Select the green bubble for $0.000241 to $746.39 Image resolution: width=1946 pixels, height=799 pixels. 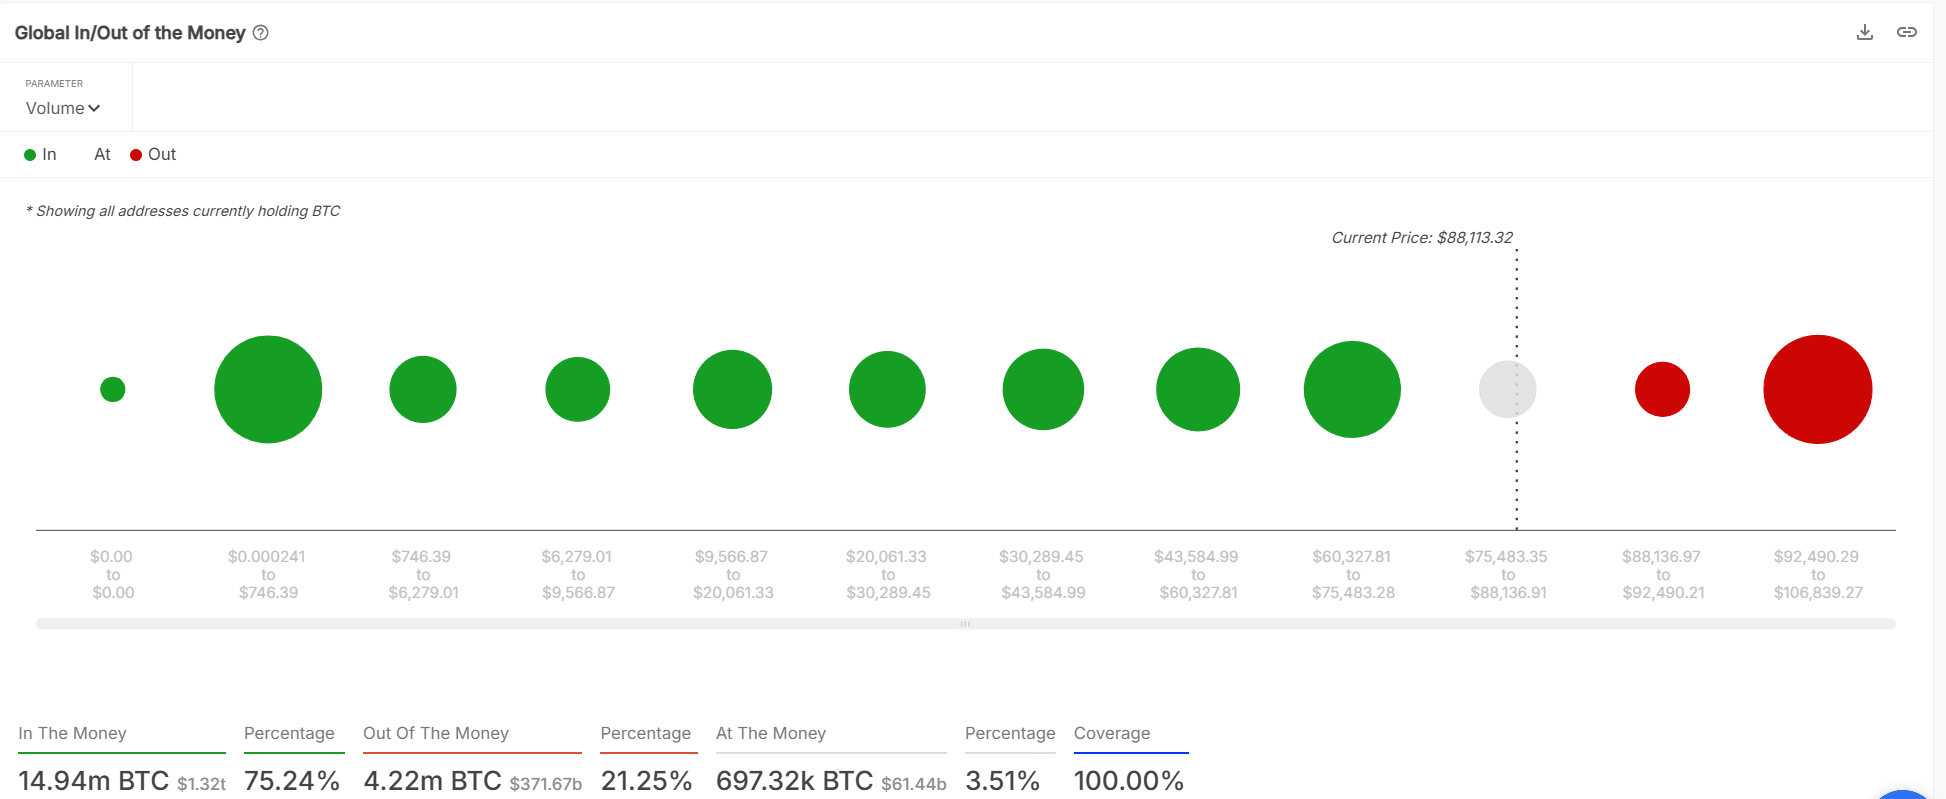[x=268, y=389]
